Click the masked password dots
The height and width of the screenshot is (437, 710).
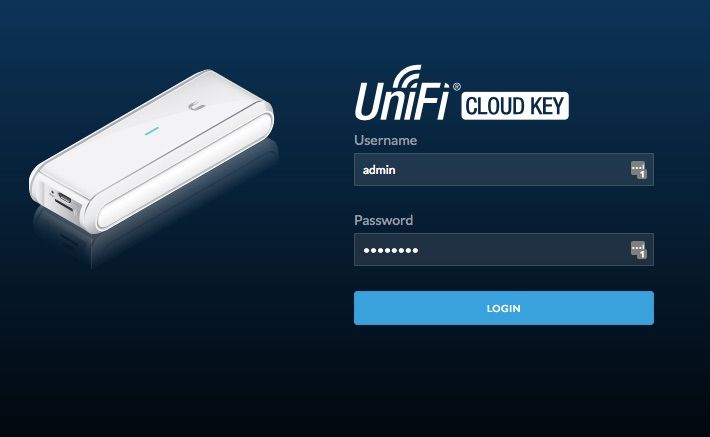click(391, 250)
